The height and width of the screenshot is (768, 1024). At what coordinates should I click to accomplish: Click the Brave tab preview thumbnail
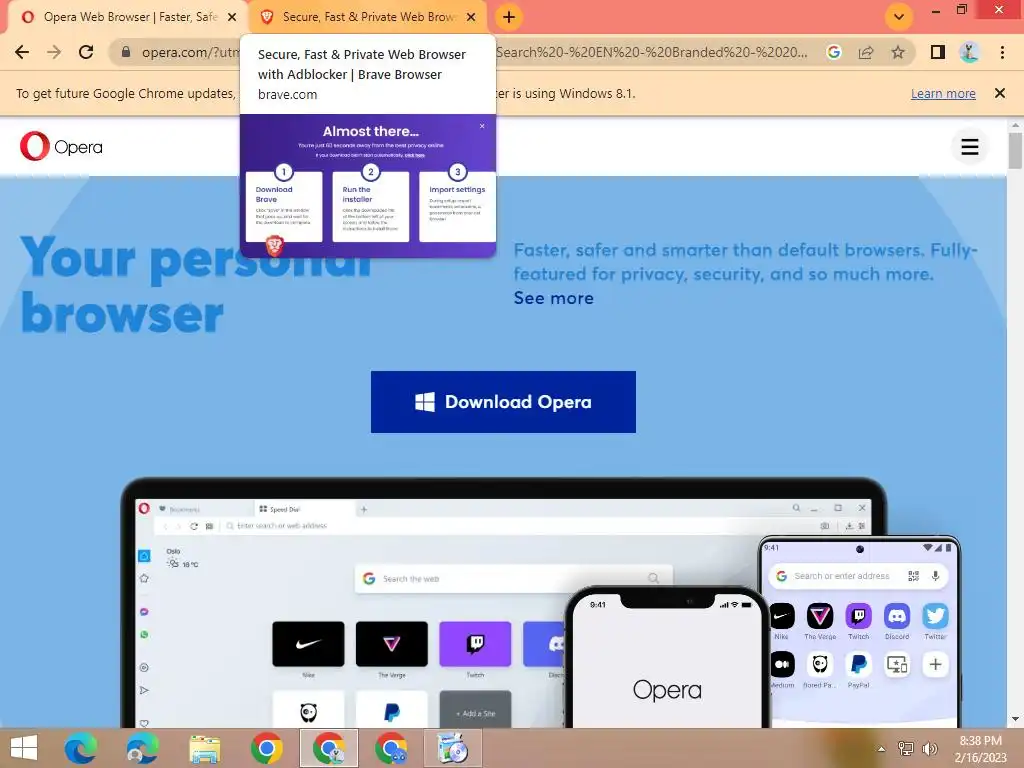tap(368, 186)
